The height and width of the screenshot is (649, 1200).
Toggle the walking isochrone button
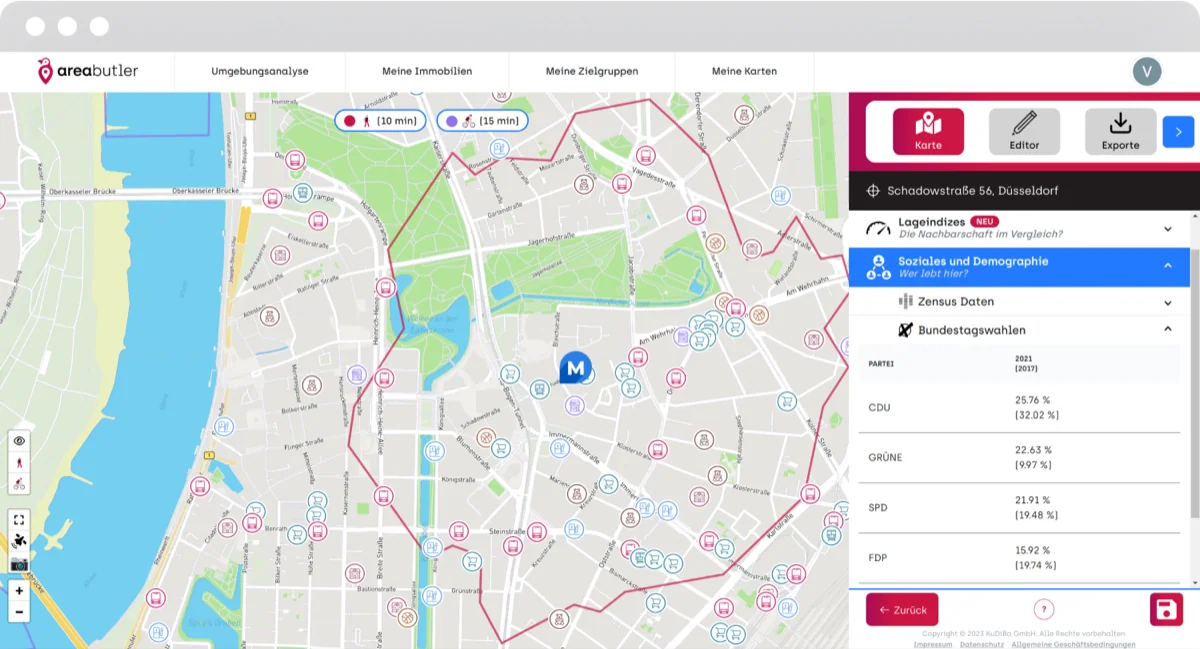coord(19,463)
